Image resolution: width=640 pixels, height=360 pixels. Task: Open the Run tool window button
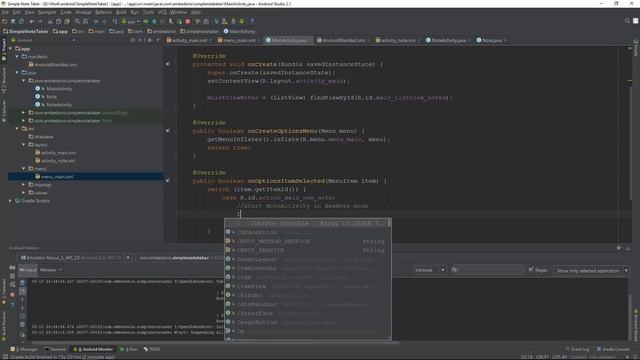129,349
